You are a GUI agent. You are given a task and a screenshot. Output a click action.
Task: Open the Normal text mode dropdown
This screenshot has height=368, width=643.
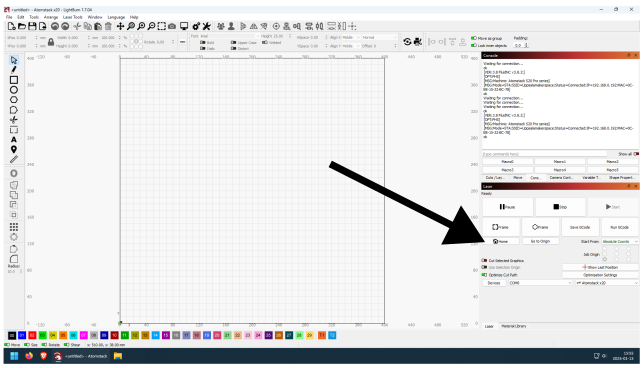click(x=380, y=37)
